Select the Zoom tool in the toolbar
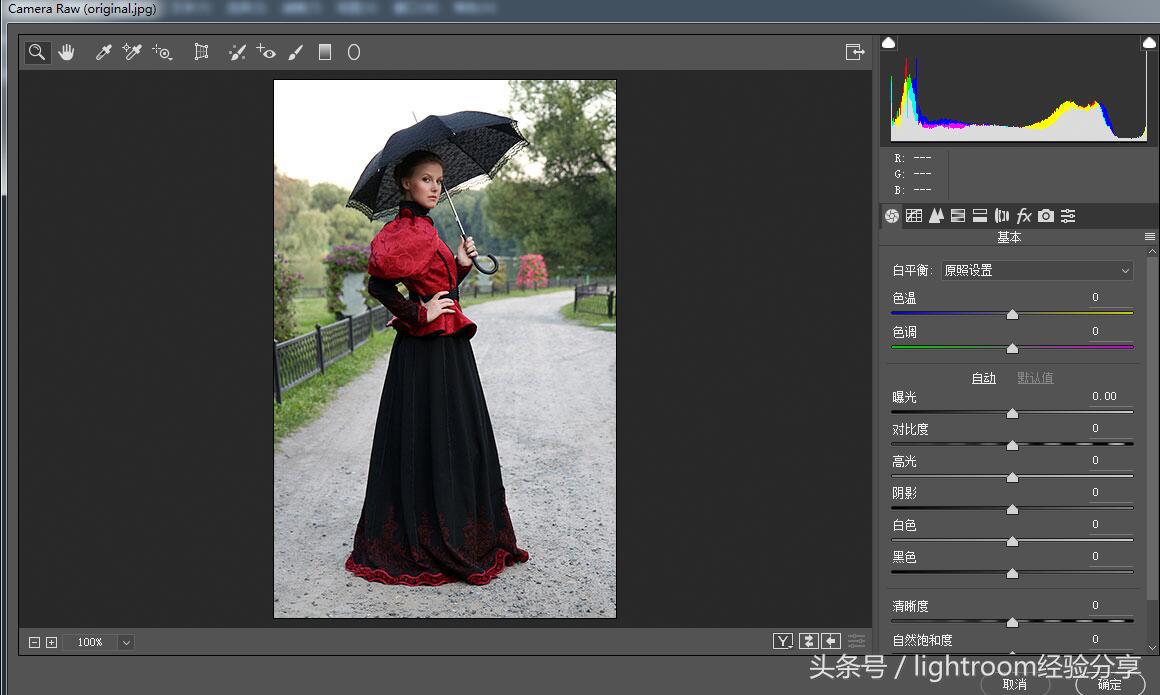This screenshot has height=695, width=1160. 37,52
